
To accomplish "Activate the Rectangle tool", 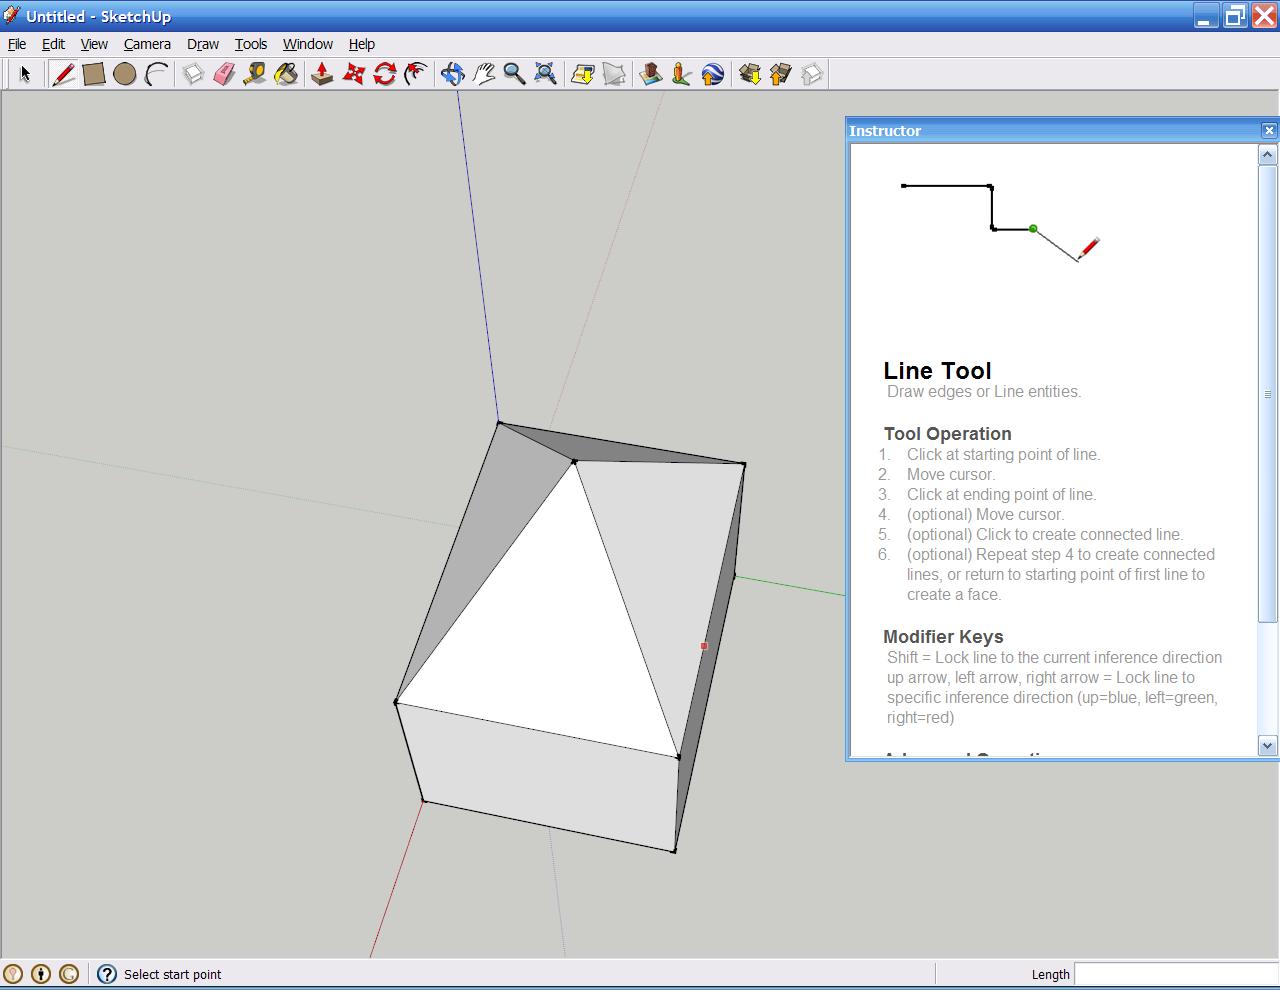I will 94,74.
